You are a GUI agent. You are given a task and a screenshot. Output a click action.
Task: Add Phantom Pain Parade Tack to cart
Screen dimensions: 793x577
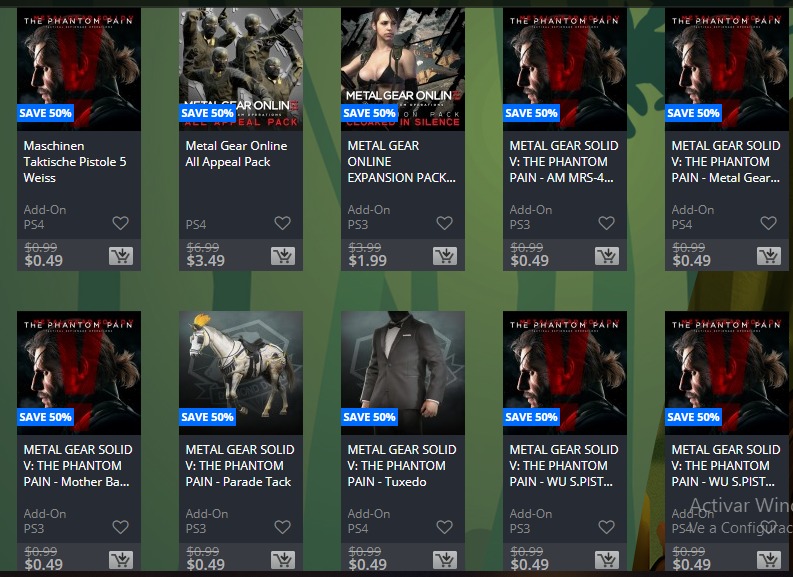pyautogui.click(x=283, y=560)
